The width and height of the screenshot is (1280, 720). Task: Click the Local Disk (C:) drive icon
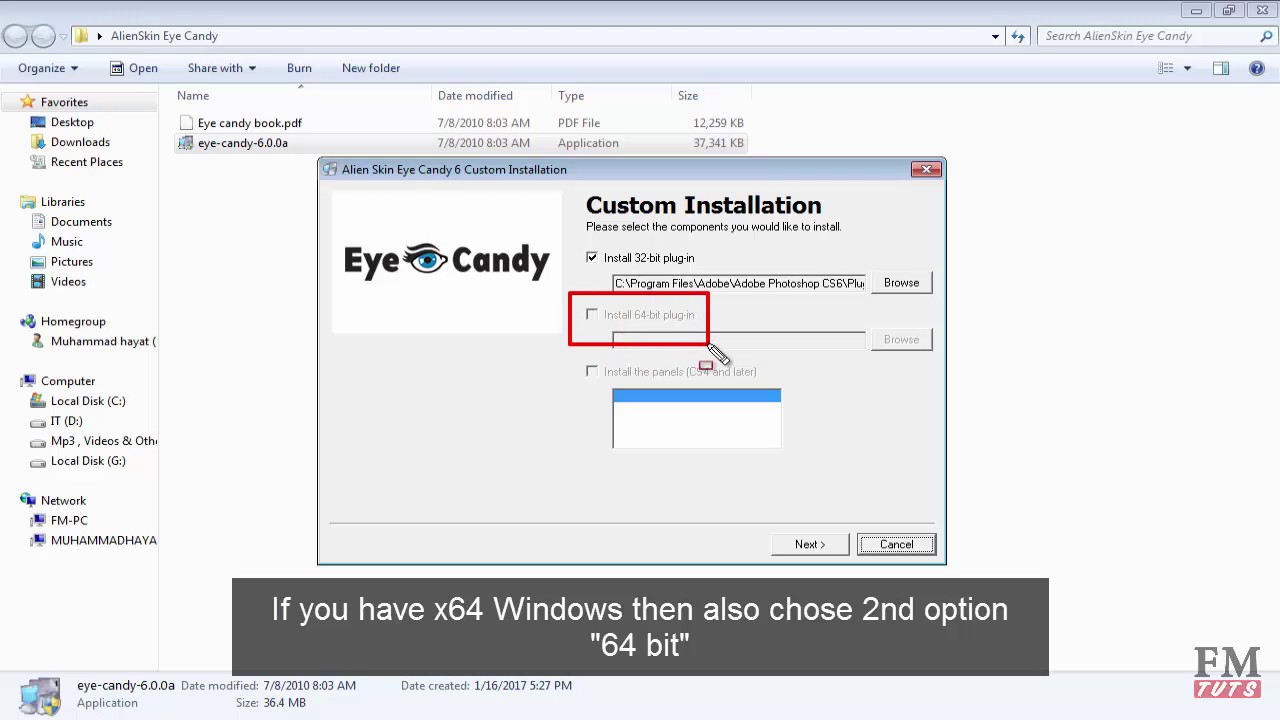38,401
